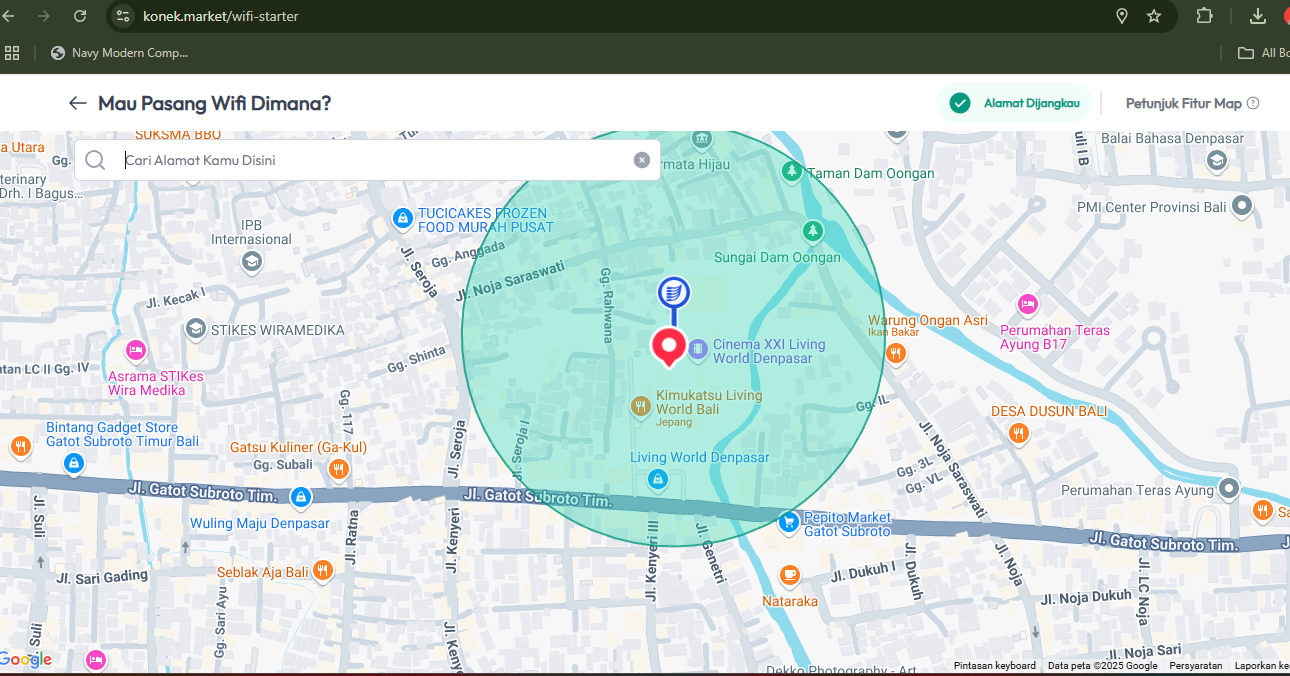
Task: Select Warung Ongan Asri restaurant marker
Action: [896, 352]
